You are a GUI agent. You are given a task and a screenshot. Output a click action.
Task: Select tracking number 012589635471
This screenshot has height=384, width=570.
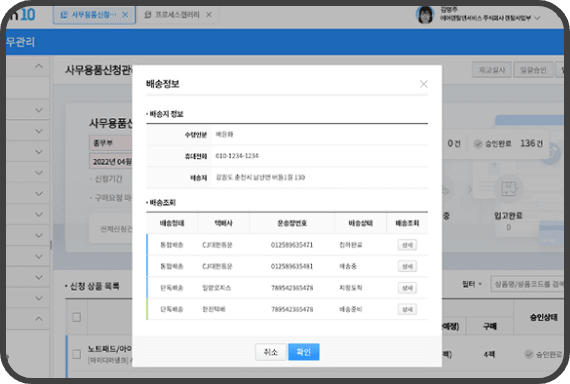tap(292, 245)
